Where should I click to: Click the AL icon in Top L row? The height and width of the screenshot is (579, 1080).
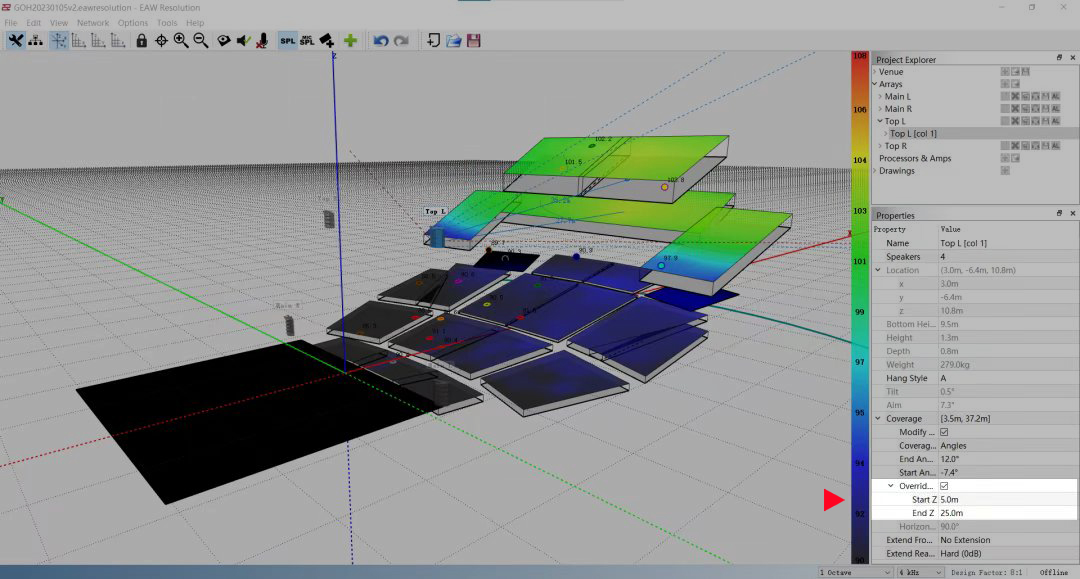click(x=1055, y=121)
